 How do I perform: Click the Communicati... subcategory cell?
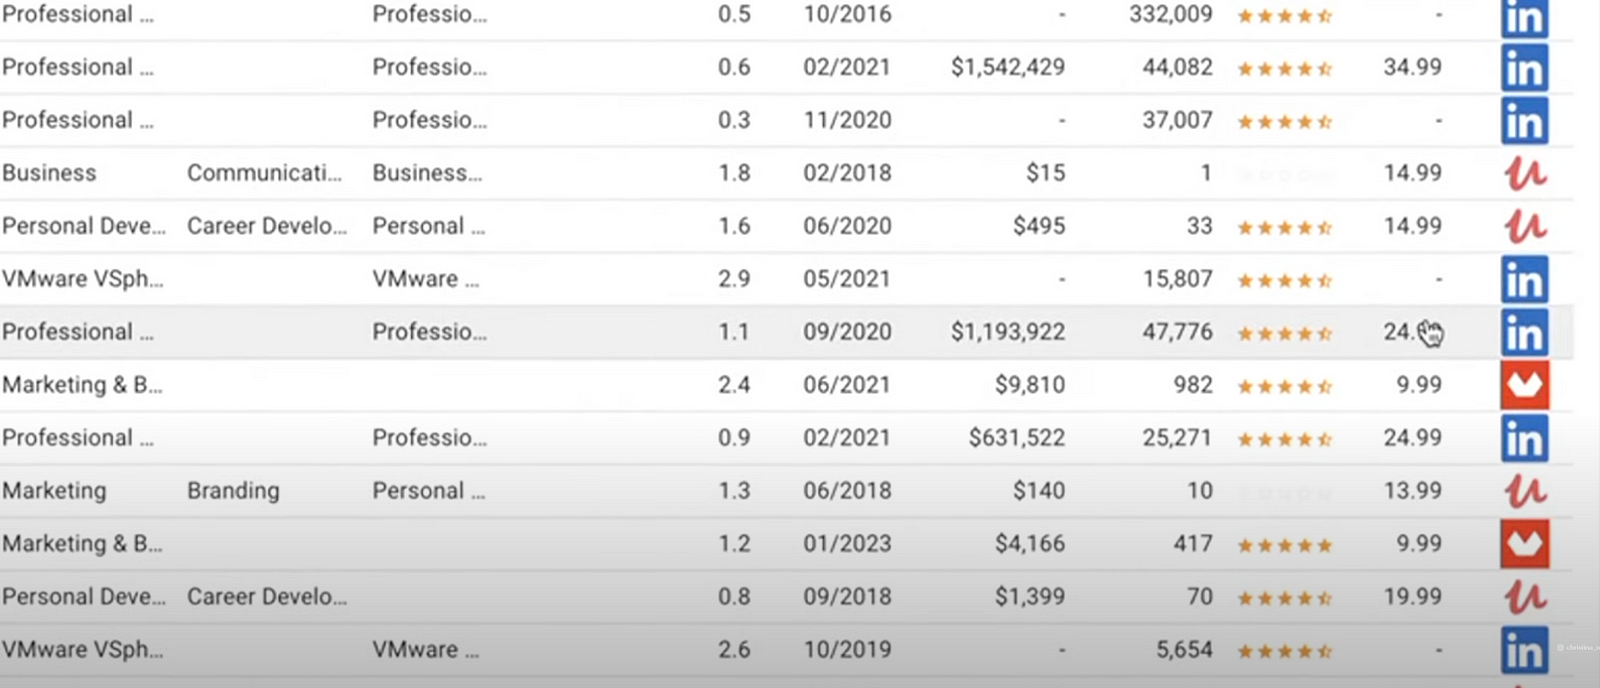(x=264, y=173)
